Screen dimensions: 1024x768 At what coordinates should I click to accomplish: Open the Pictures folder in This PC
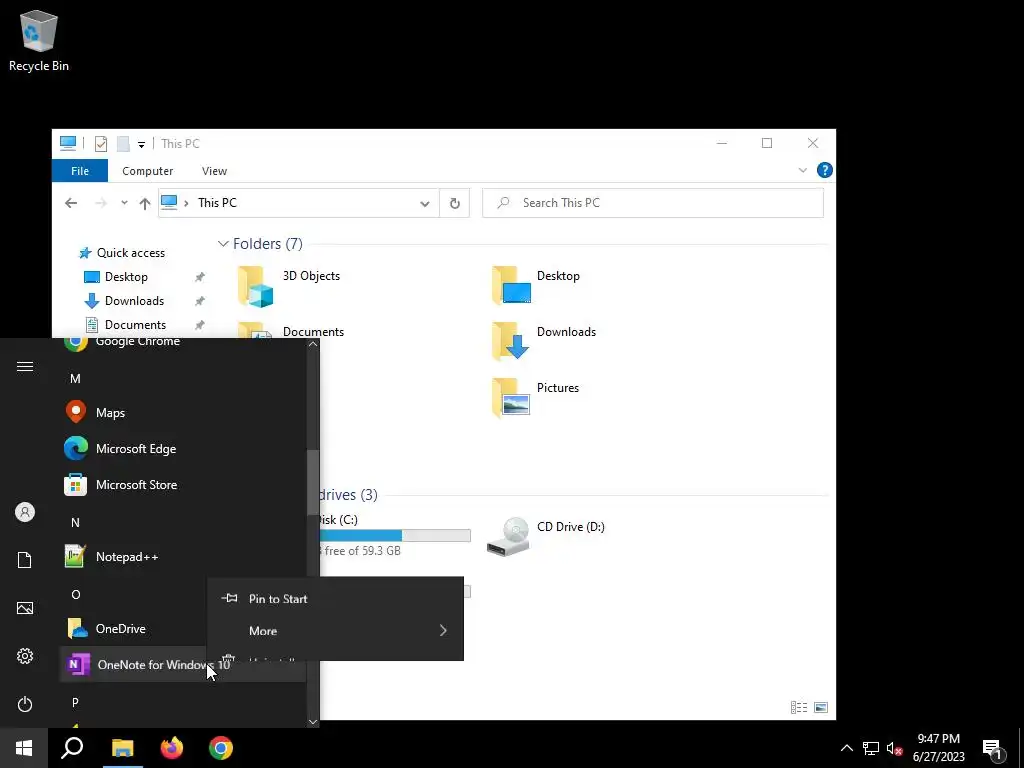click(536, 398)
